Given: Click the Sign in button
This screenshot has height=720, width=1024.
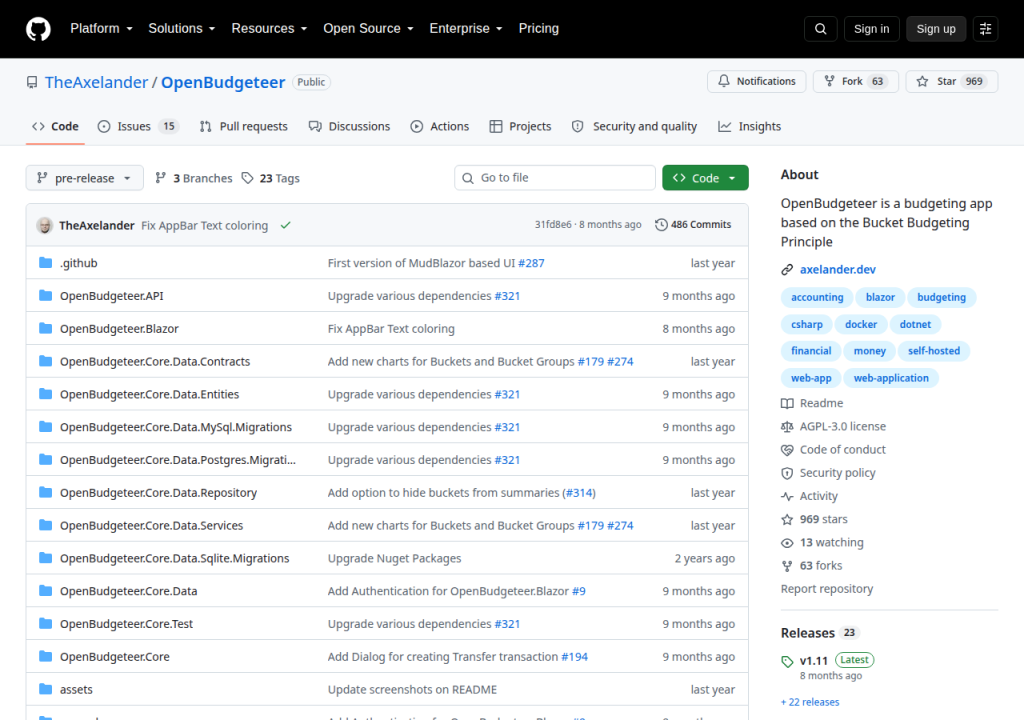Looking at the screenshot, I should pyautogui.click(x=871, y=29).
